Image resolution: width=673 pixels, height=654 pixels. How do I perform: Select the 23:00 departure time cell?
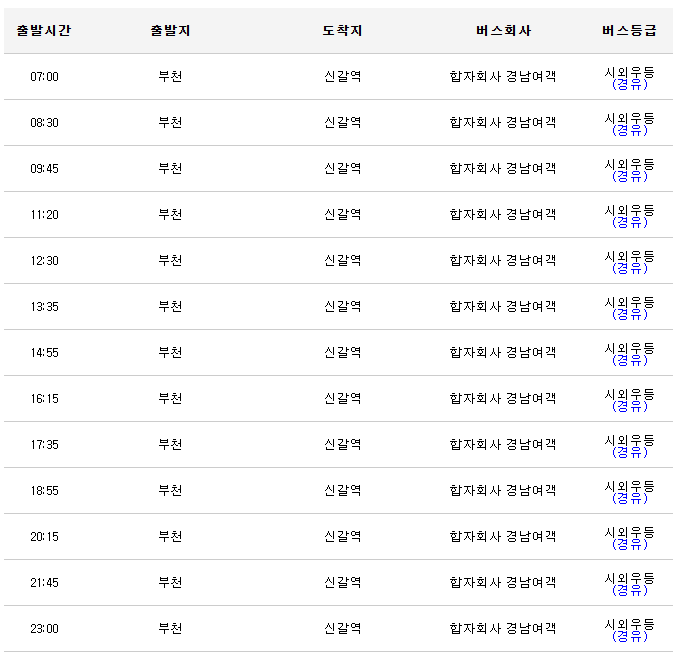(44, 629)
